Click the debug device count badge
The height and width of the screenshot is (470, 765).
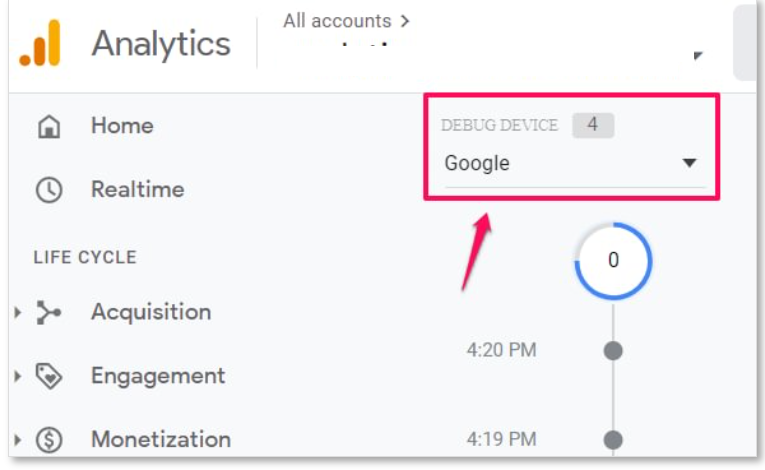click(593, 125)
